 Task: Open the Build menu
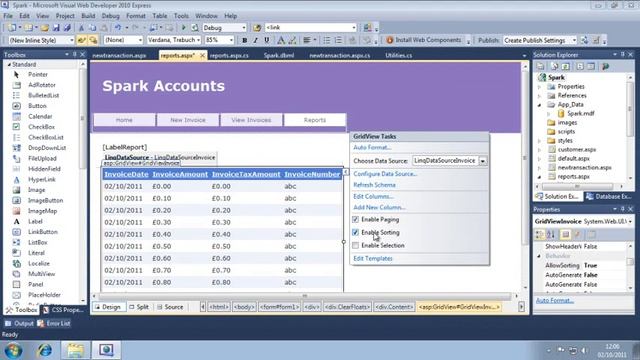88,16
